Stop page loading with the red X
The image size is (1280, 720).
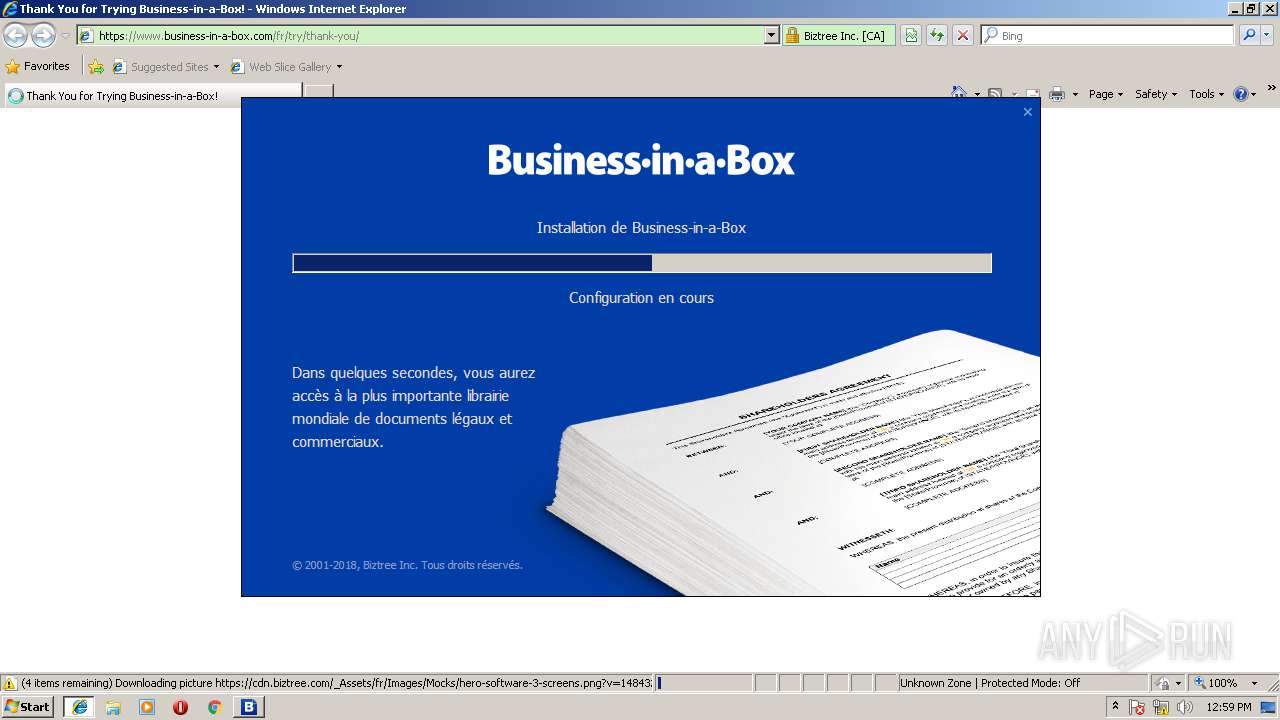[963, 36]
